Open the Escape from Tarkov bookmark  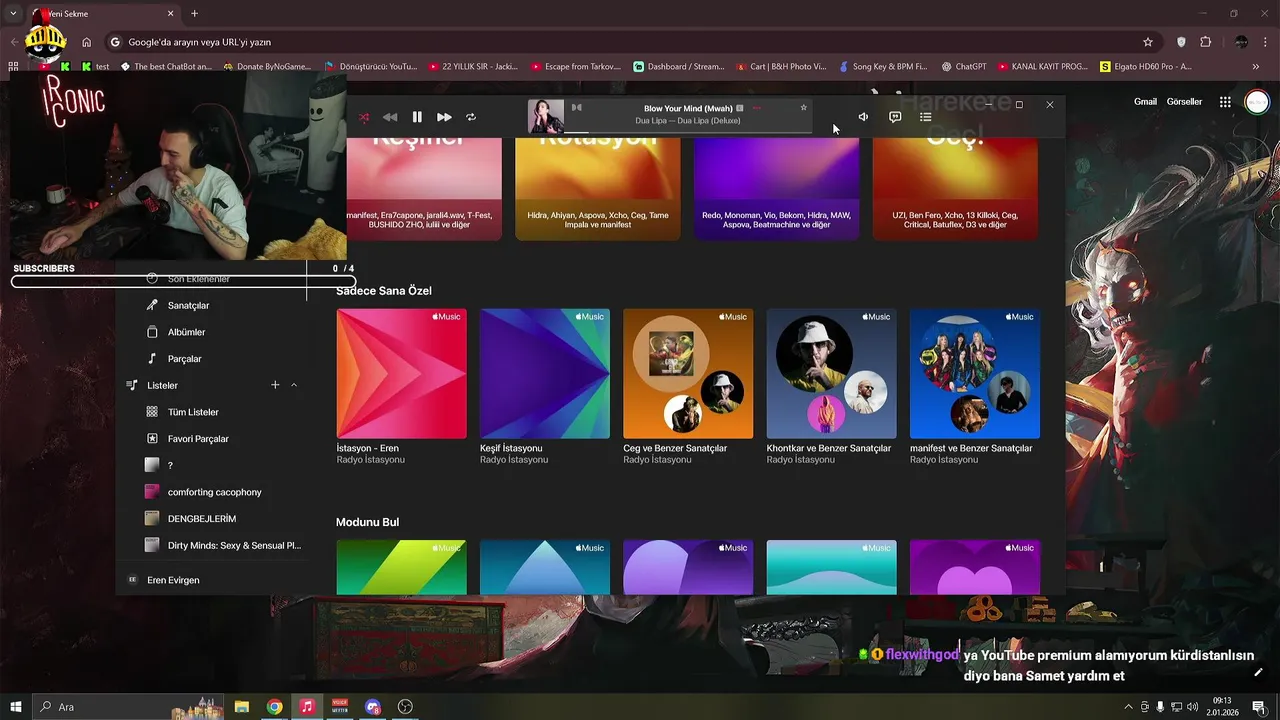click(x=576, y=67)
